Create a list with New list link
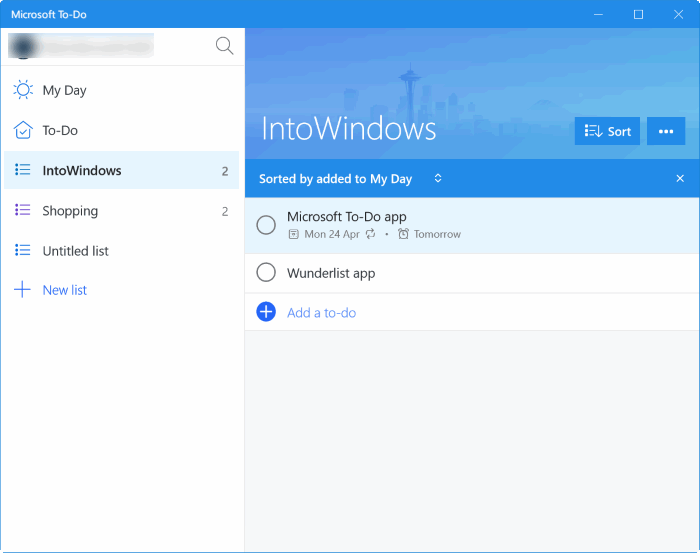Image resolution: width=700 pixels, height=553 pixels. pyautogui.click(x=65, y=290)
